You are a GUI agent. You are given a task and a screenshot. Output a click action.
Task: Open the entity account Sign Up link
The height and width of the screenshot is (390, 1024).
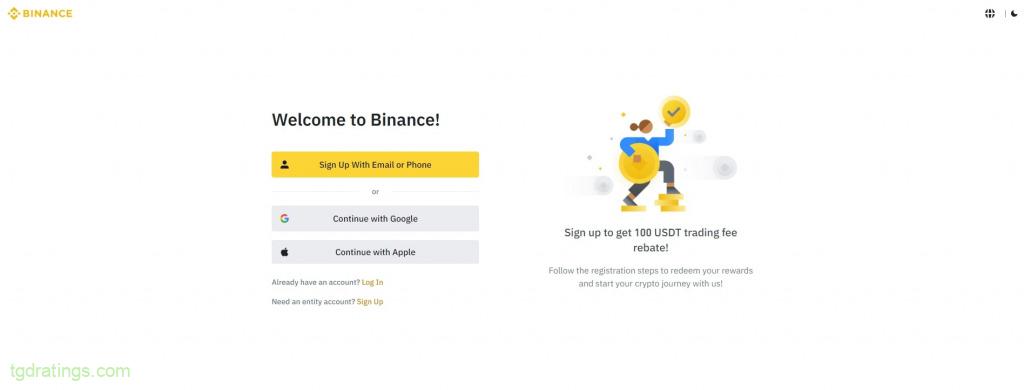[x=370, y=302]
